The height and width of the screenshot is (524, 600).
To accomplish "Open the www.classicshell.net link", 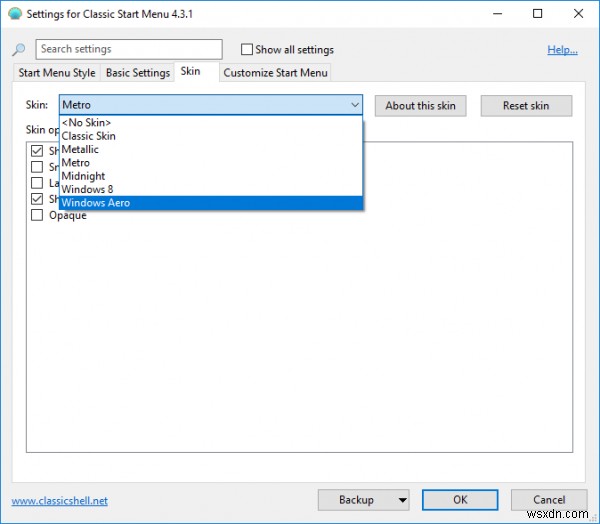I will pyautogui.click(x=60, y=501).
